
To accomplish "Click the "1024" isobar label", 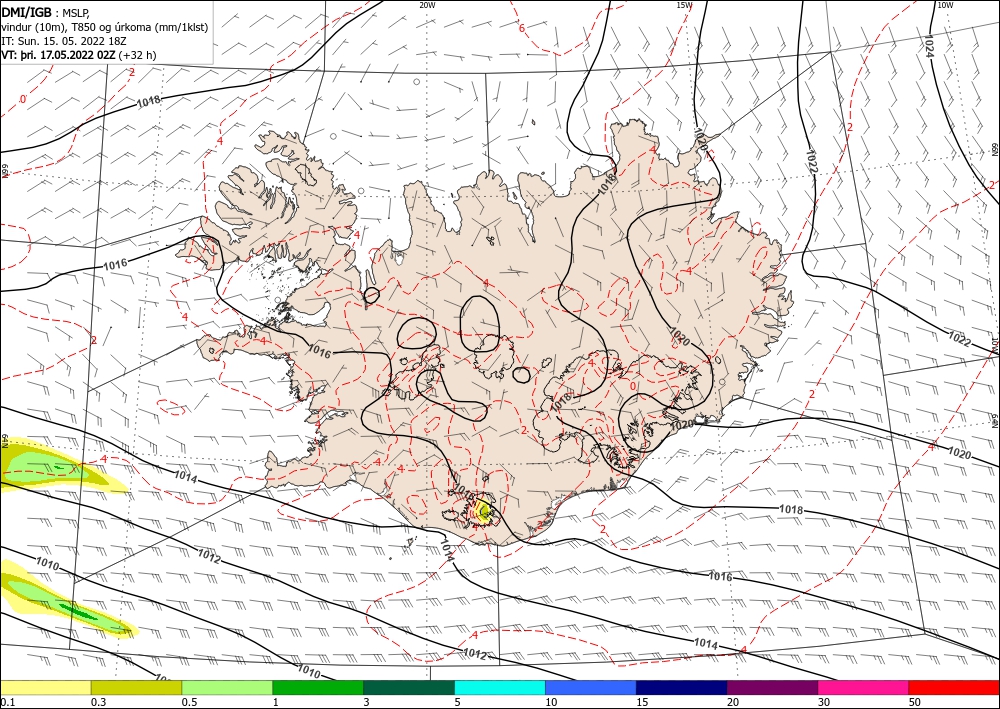I will tap(928, 47).
